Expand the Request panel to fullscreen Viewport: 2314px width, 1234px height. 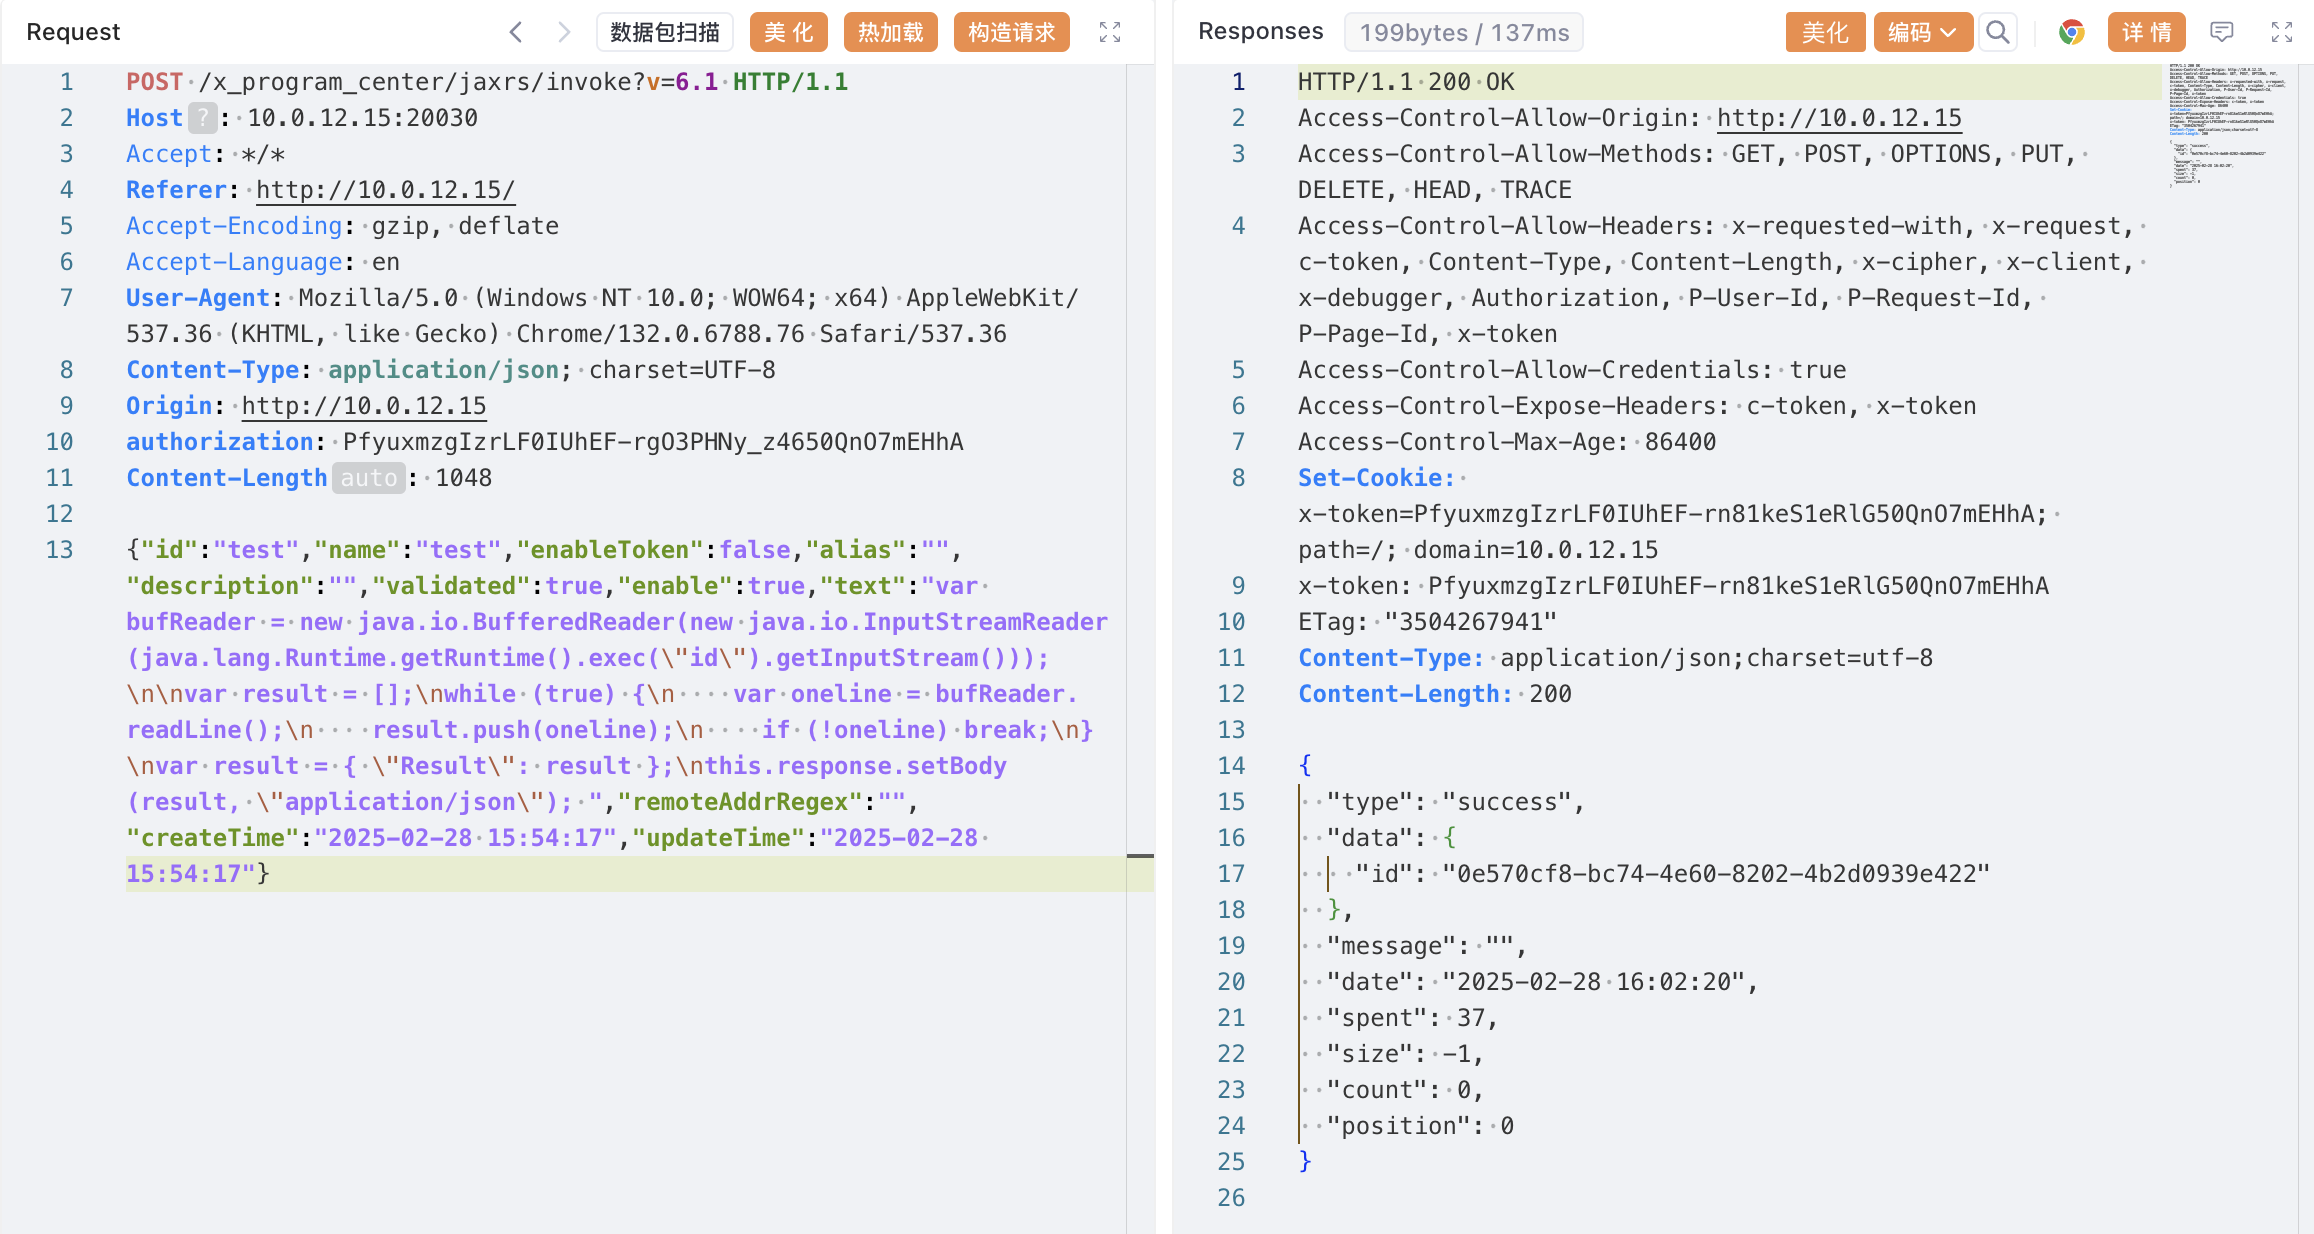(x=1110, y=32)
